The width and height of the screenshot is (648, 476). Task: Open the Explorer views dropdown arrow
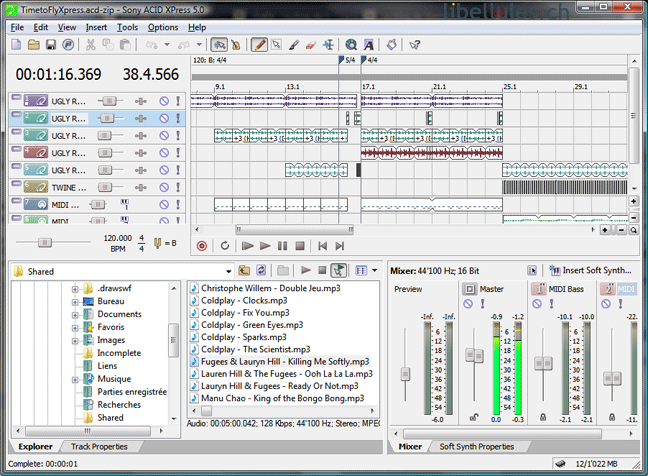pyautogui.click(x=374, y=271)
